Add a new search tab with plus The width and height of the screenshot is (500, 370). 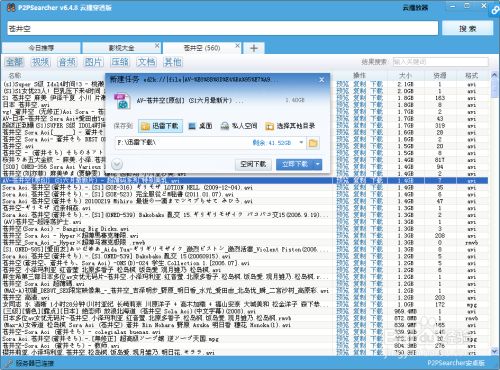(254, 48)
